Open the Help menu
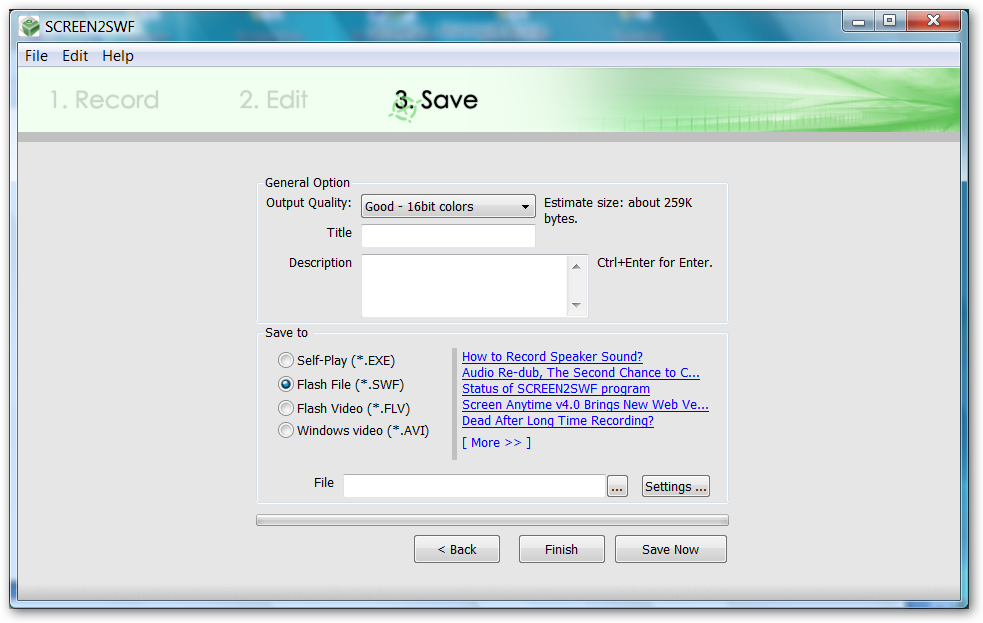The width and height of the screenshot is (983, 623). point(118,56)
